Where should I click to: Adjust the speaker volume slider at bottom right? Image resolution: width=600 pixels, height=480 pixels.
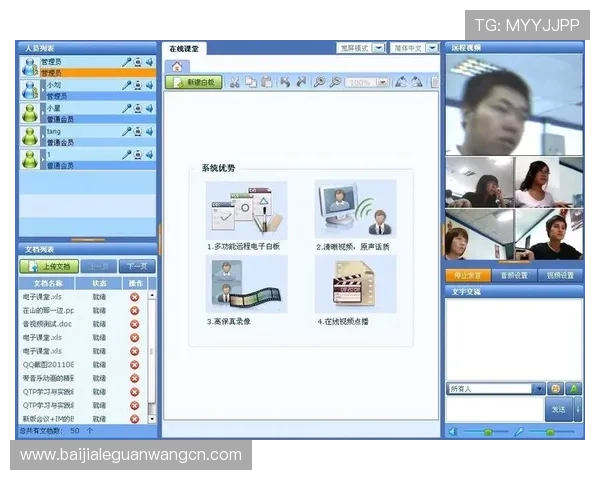point(487,432)
